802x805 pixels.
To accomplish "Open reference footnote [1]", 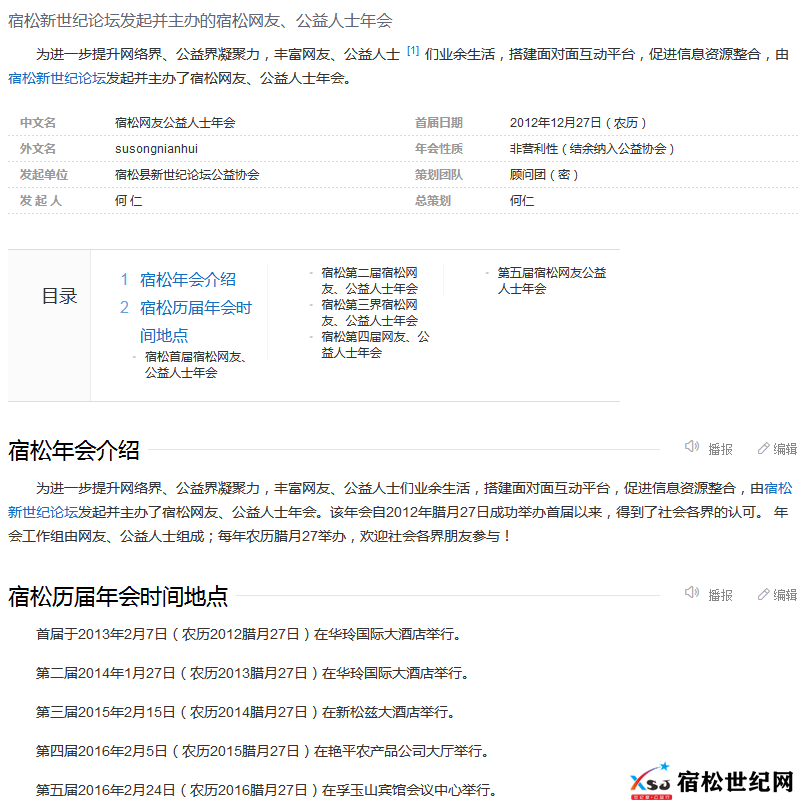I will click(x=413, y=51).
